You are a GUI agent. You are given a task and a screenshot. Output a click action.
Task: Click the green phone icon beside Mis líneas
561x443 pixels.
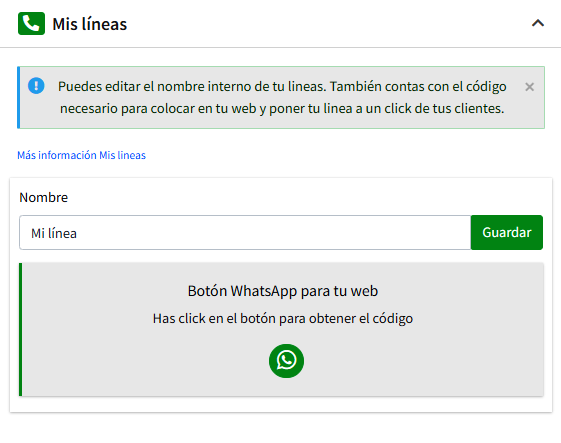coord(31,24)
